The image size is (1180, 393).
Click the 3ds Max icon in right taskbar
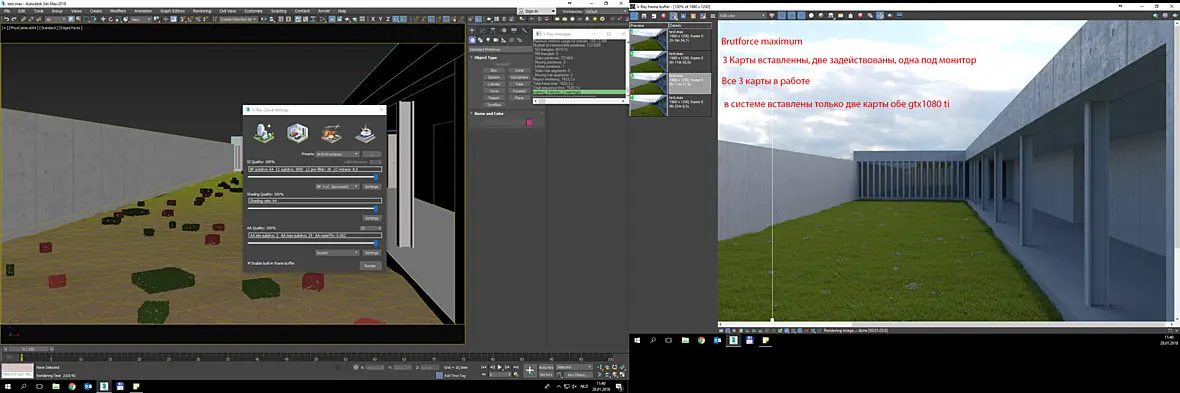(x=733, y=340)
